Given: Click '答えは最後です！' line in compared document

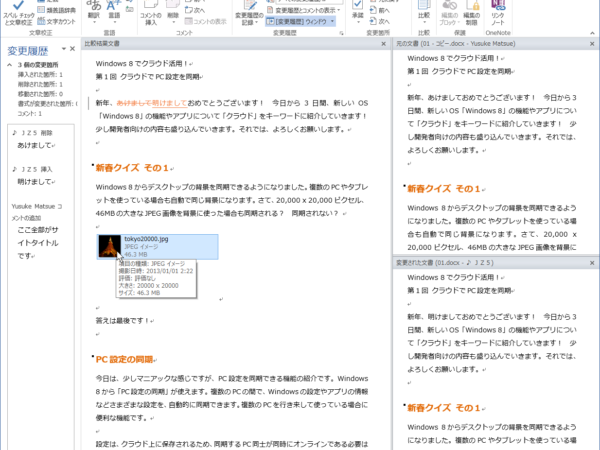Looking at the screenshot, I should [122, 321].
